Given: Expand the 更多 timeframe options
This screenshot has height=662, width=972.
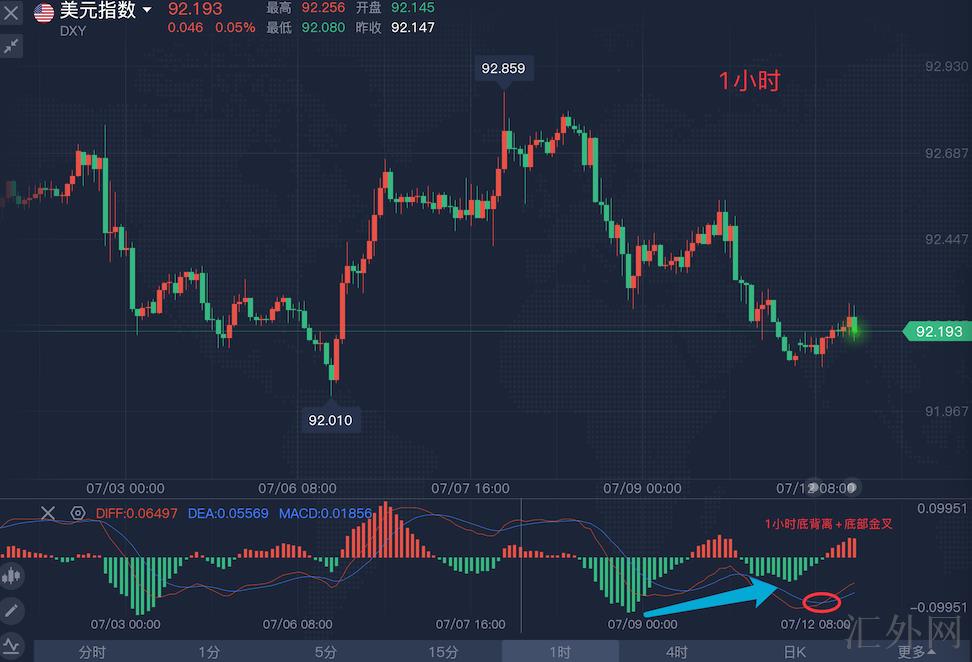Looking at the screenshot, I should (916, 652).
